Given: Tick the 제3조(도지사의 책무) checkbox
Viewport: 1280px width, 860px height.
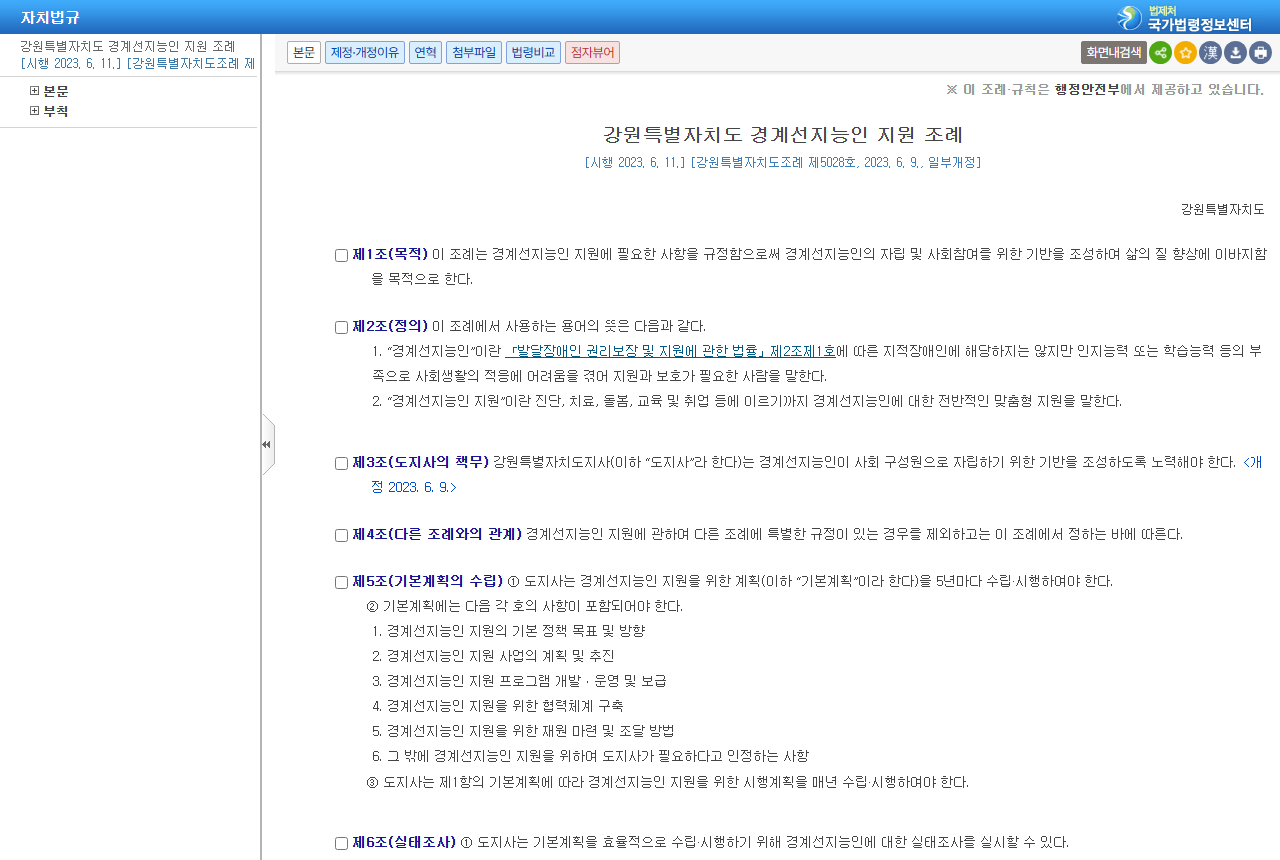Looking at the screenshot, I should pyautogui.click(x=341, y=463).
